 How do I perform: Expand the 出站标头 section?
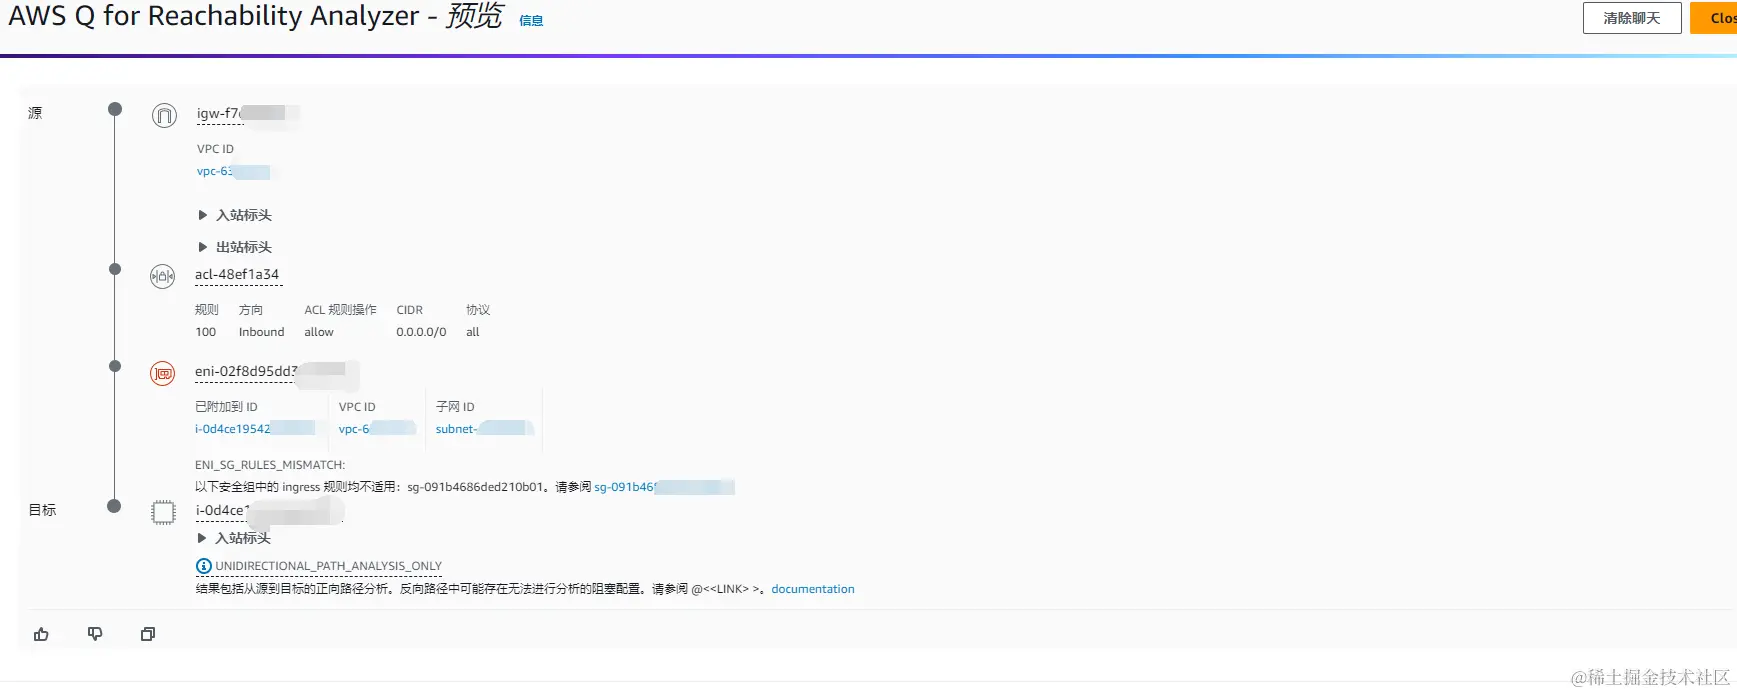[235, 247]
